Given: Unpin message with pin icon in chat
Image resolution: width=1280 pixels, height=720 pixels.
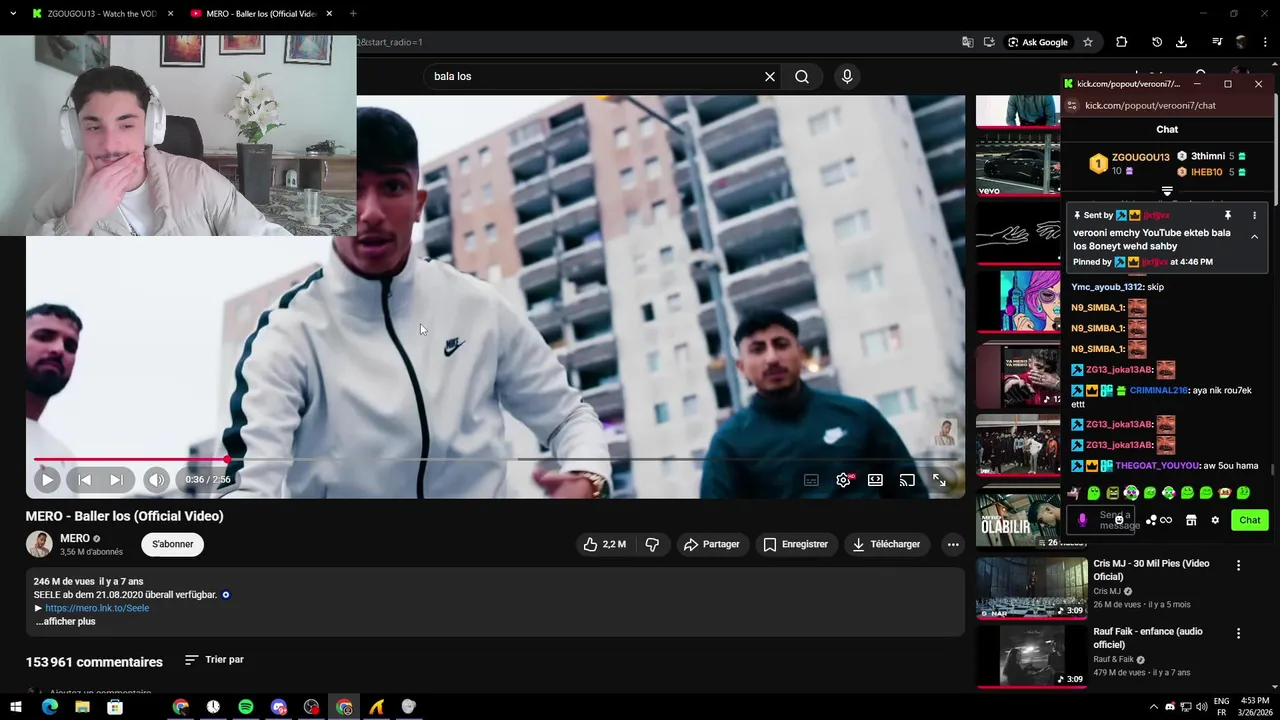Looking at the screenshot, I should point(1228,215).
